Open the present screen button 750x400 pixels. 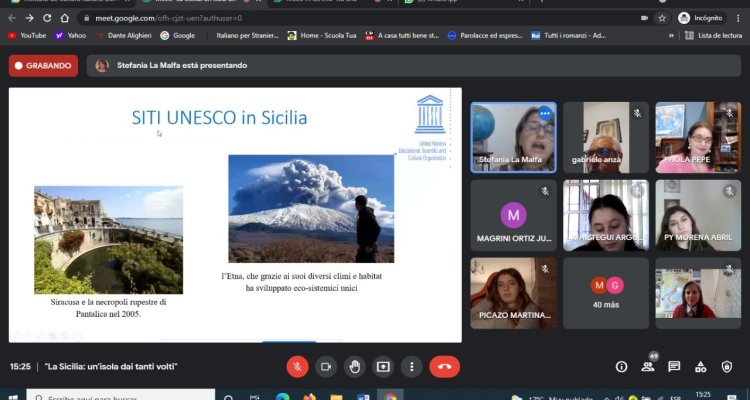[383, 367]
